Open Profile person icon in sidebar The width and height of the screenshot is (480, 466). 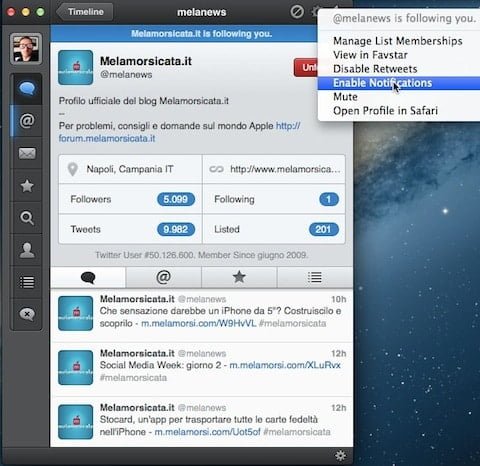pyautogui.click(x=27, y=250)
